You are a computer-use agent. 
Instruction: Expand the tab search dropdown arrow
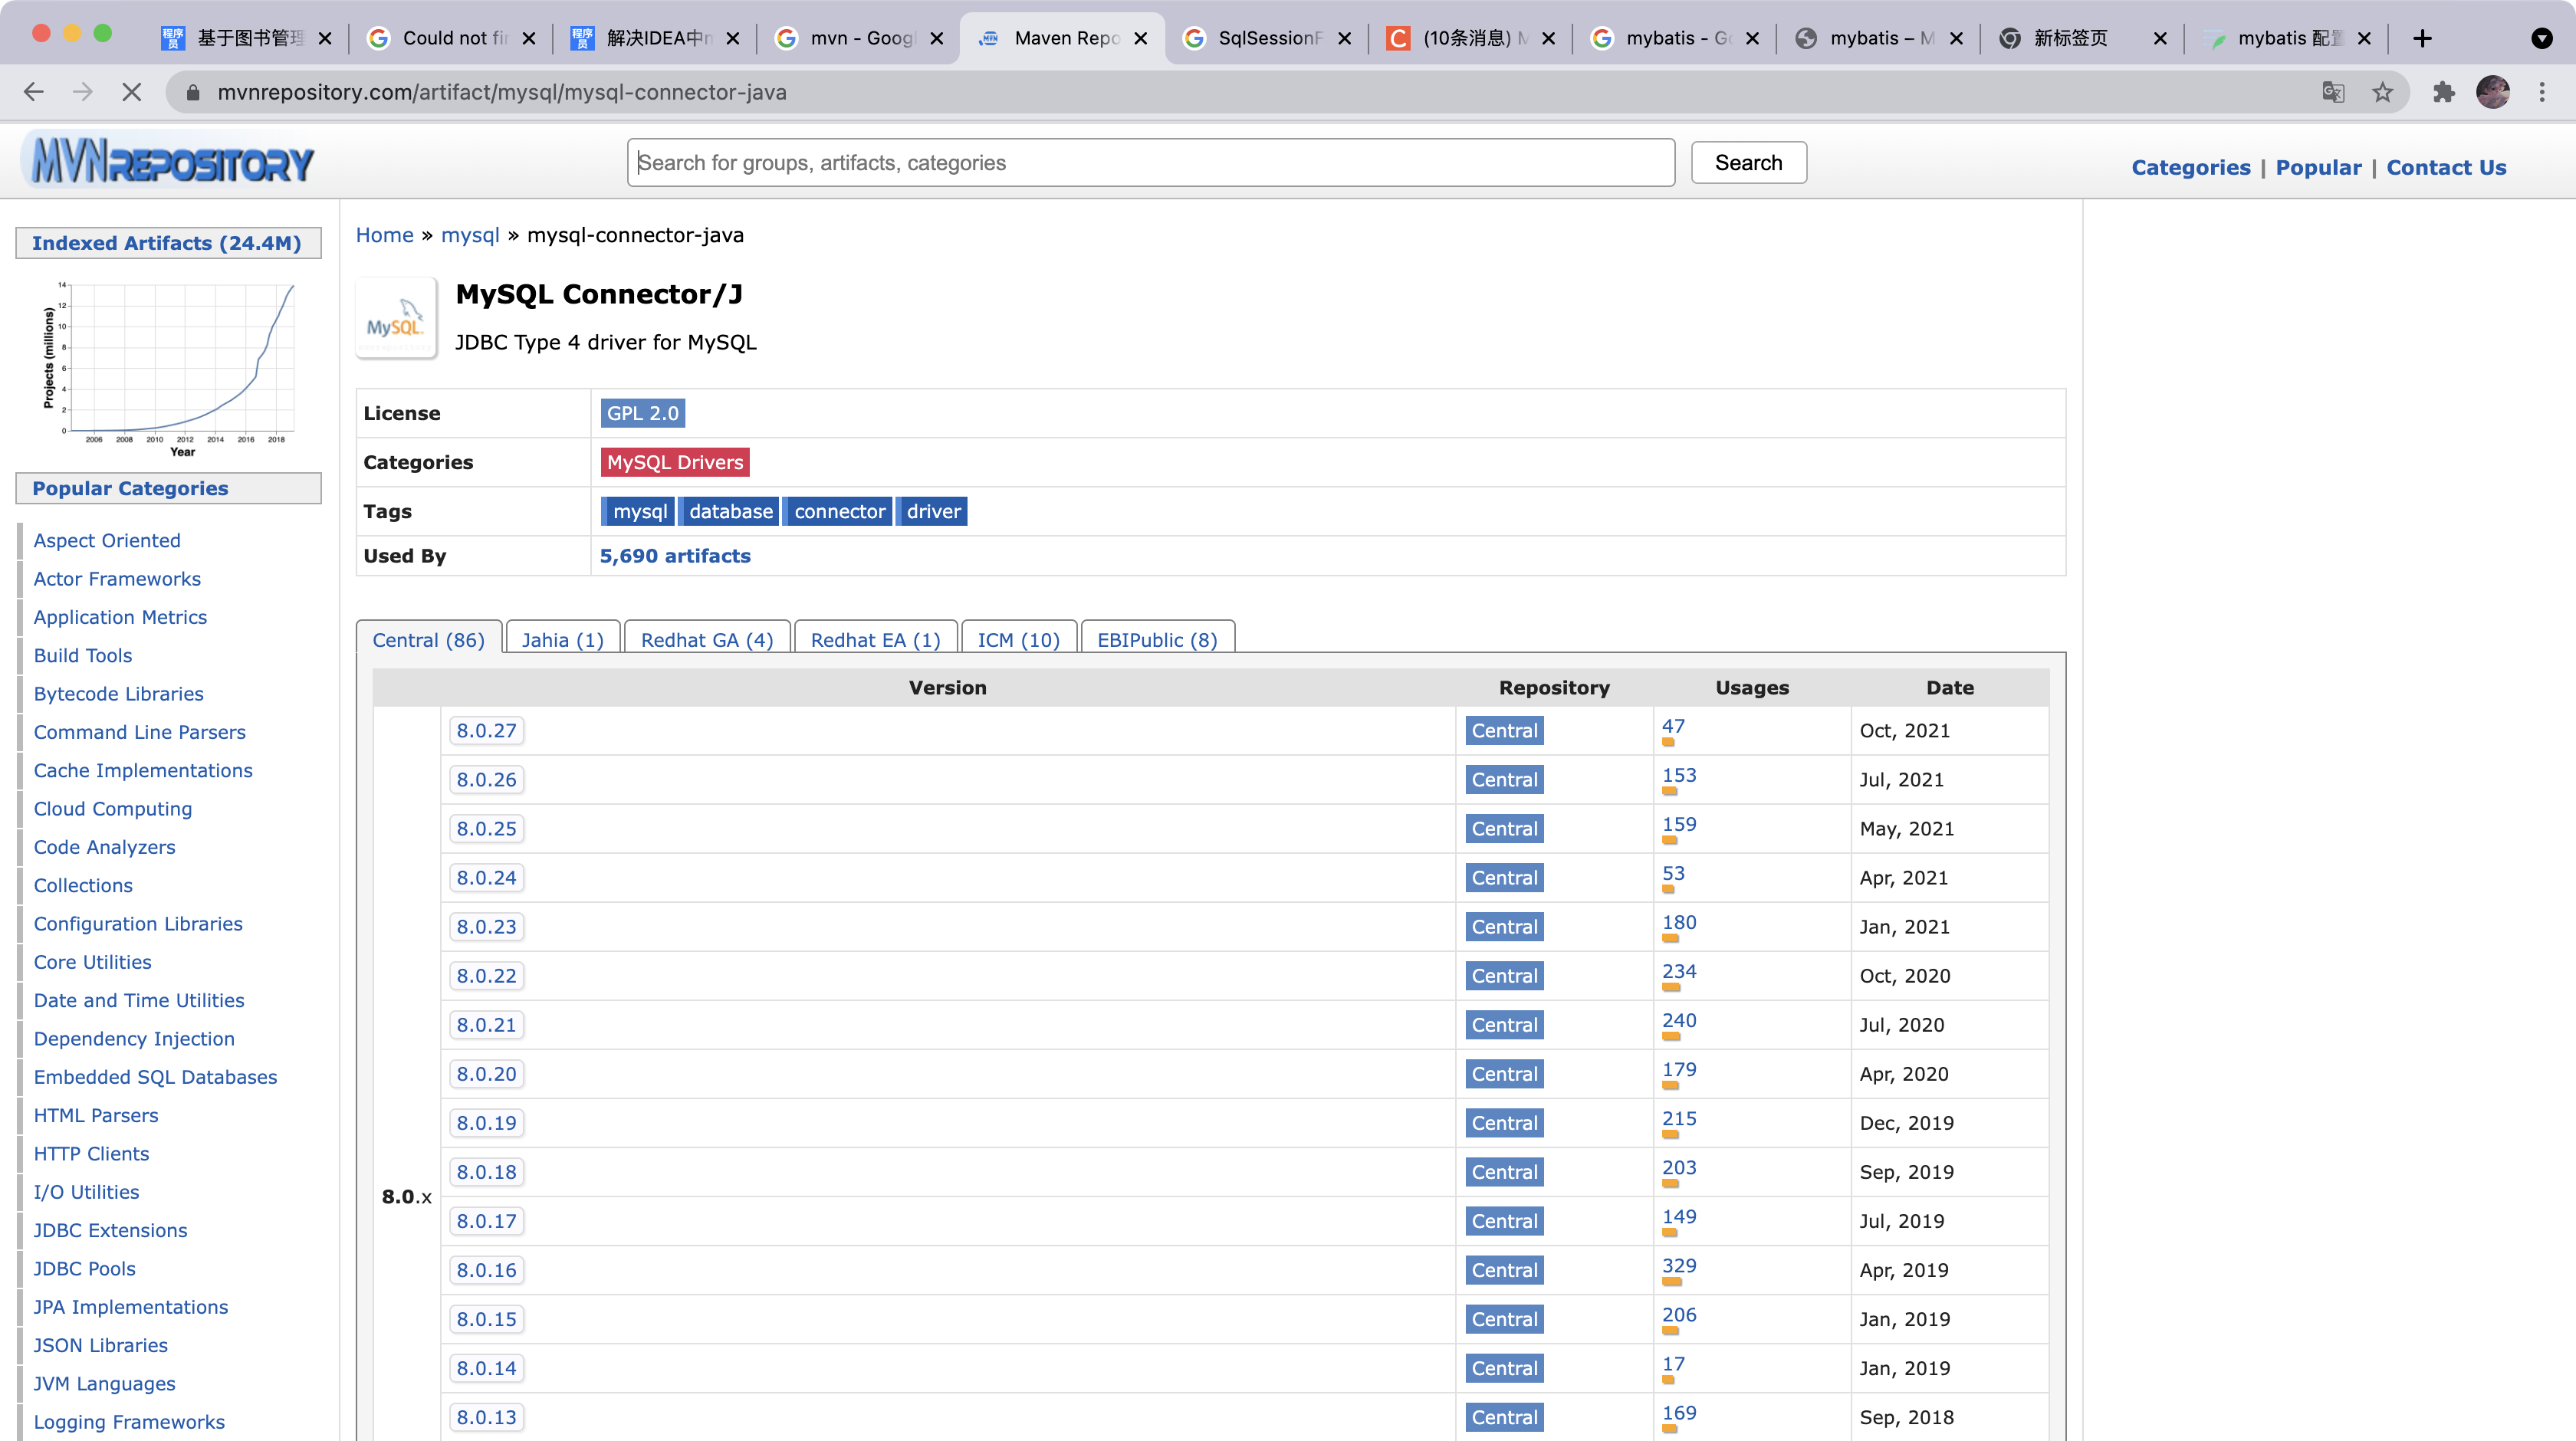pyautogui.click(x=2542, y=38)
